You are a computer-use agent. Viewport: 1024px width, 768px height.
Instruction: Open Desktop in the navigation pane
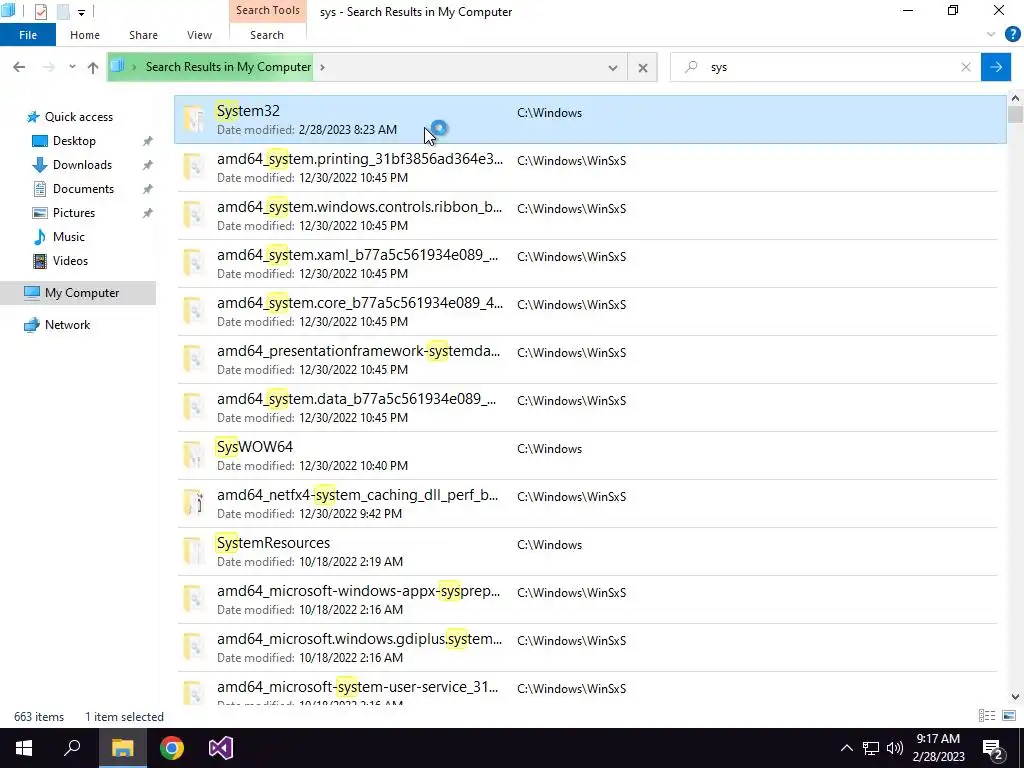(x=74, y=141)
